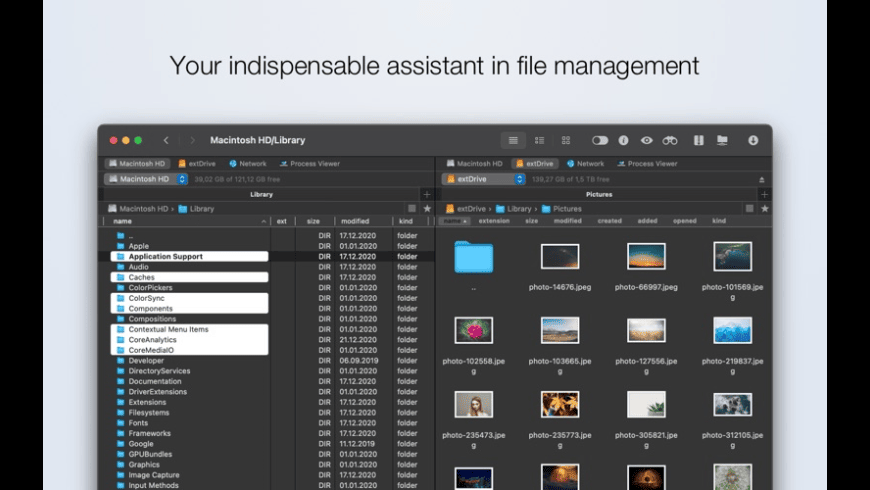Select the Apple folder row
This screenshot has width=870, height=490.
tap(266, 246)
